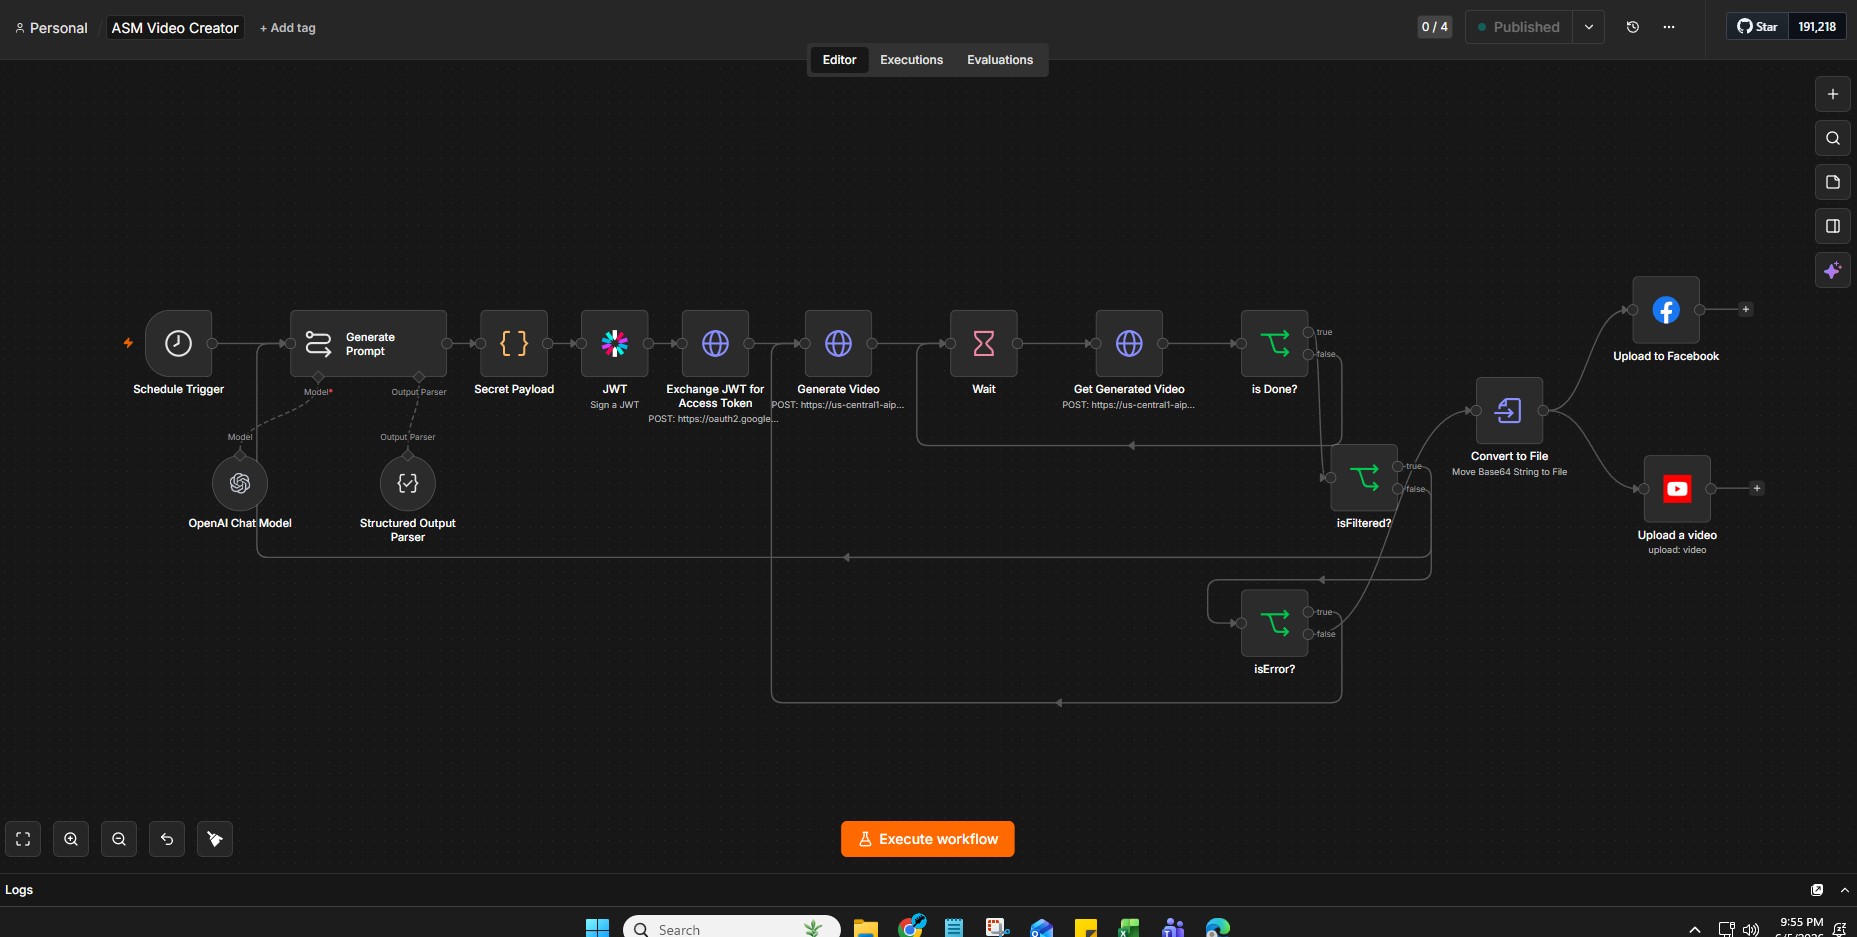Select the Convert to File node
This screenshot has width=1857, height=937.
pyautogui.click(x=1509, y=410)
